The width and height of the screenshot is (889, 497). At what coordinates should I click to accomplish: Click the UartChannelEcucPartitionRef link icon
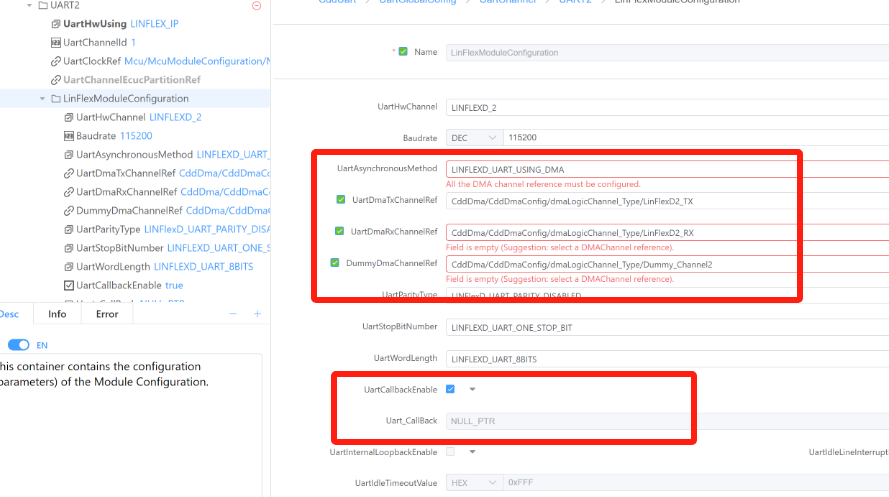pos(56,80)
